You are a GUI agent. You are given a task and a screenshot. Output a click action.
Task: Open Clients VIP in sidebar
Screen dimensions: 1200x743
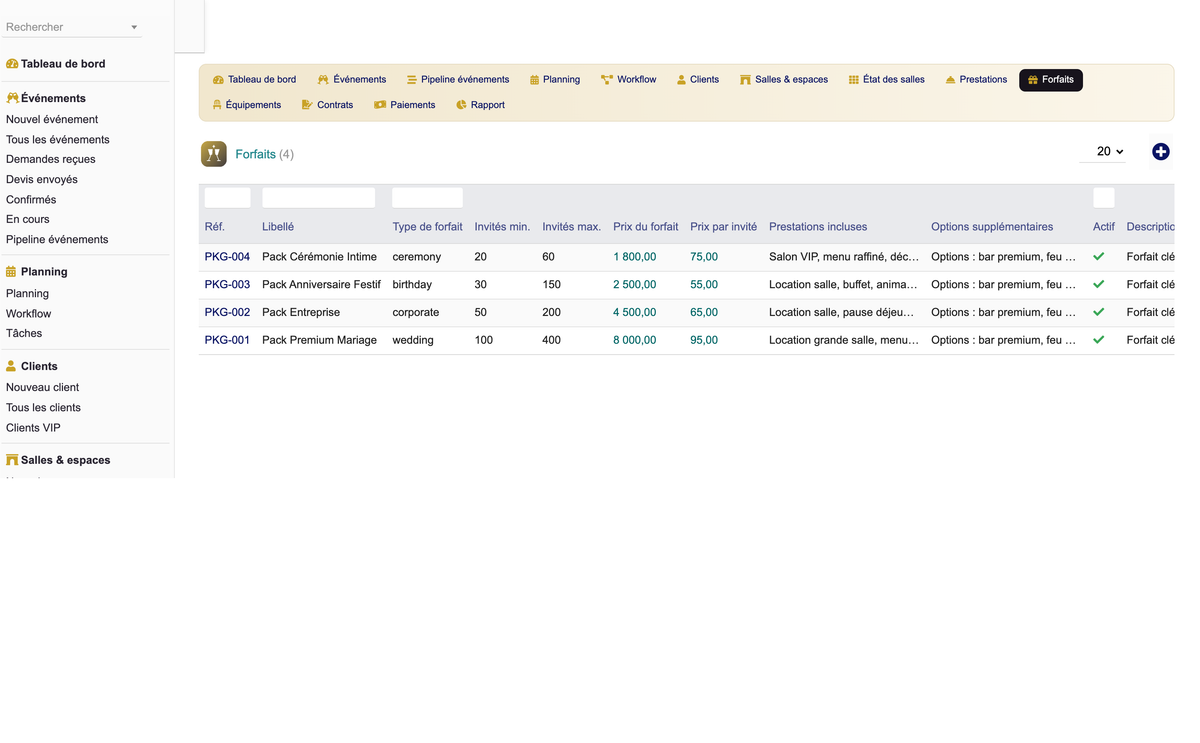pyautogui.click(x=33, y=428)
